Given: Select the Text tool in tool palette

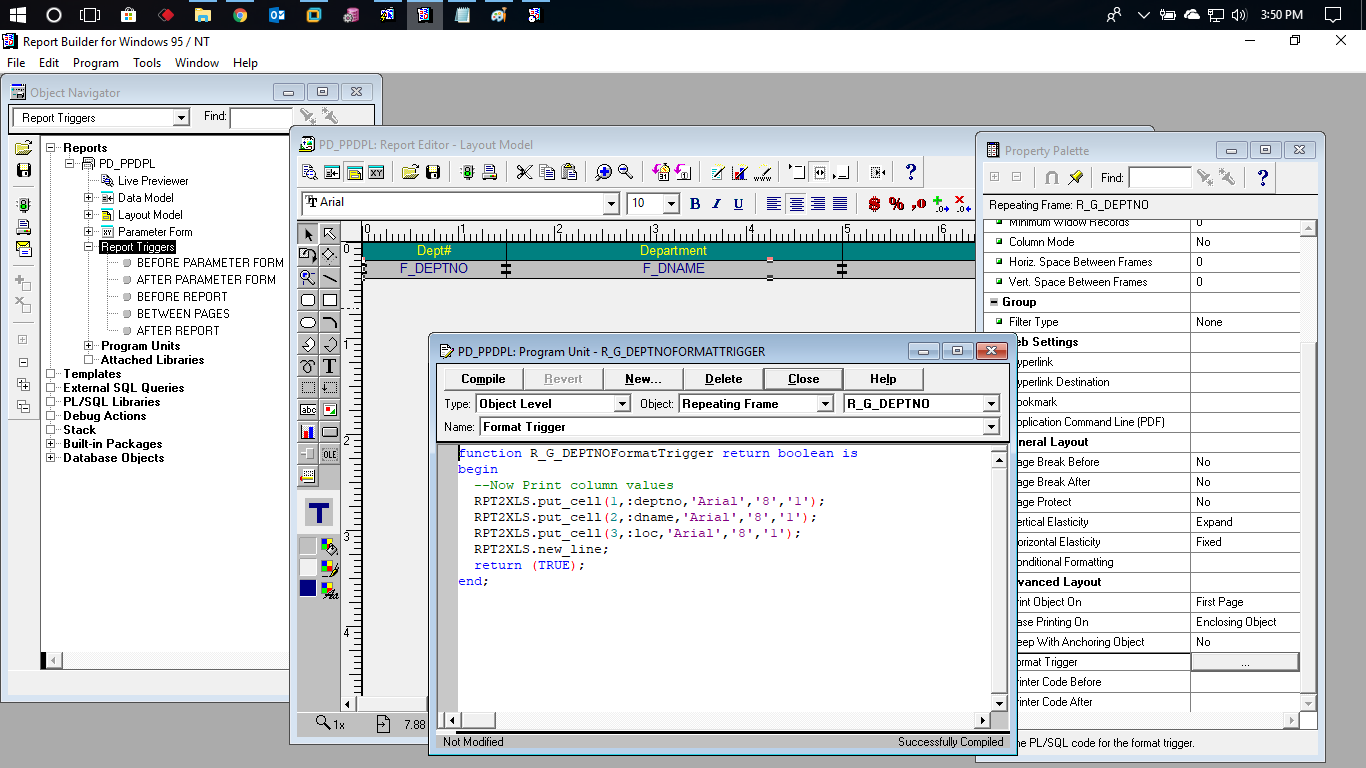Looking at the screenshot, I should 329,367.
